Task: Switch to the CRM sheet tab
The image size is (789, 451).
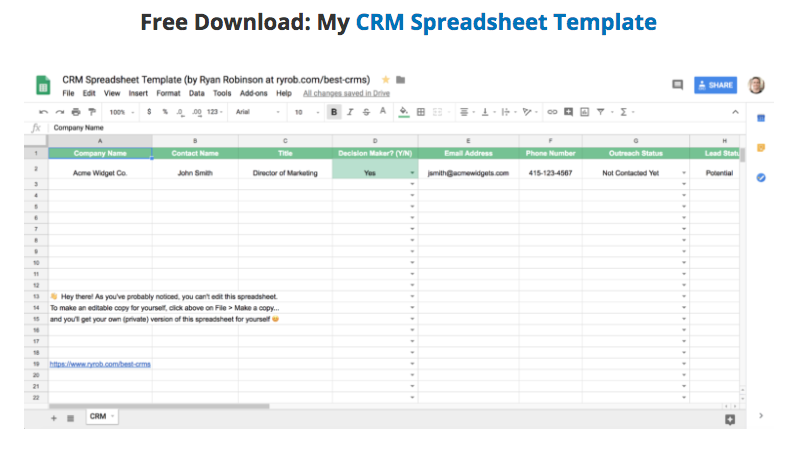Action: [x=99, y=416]
